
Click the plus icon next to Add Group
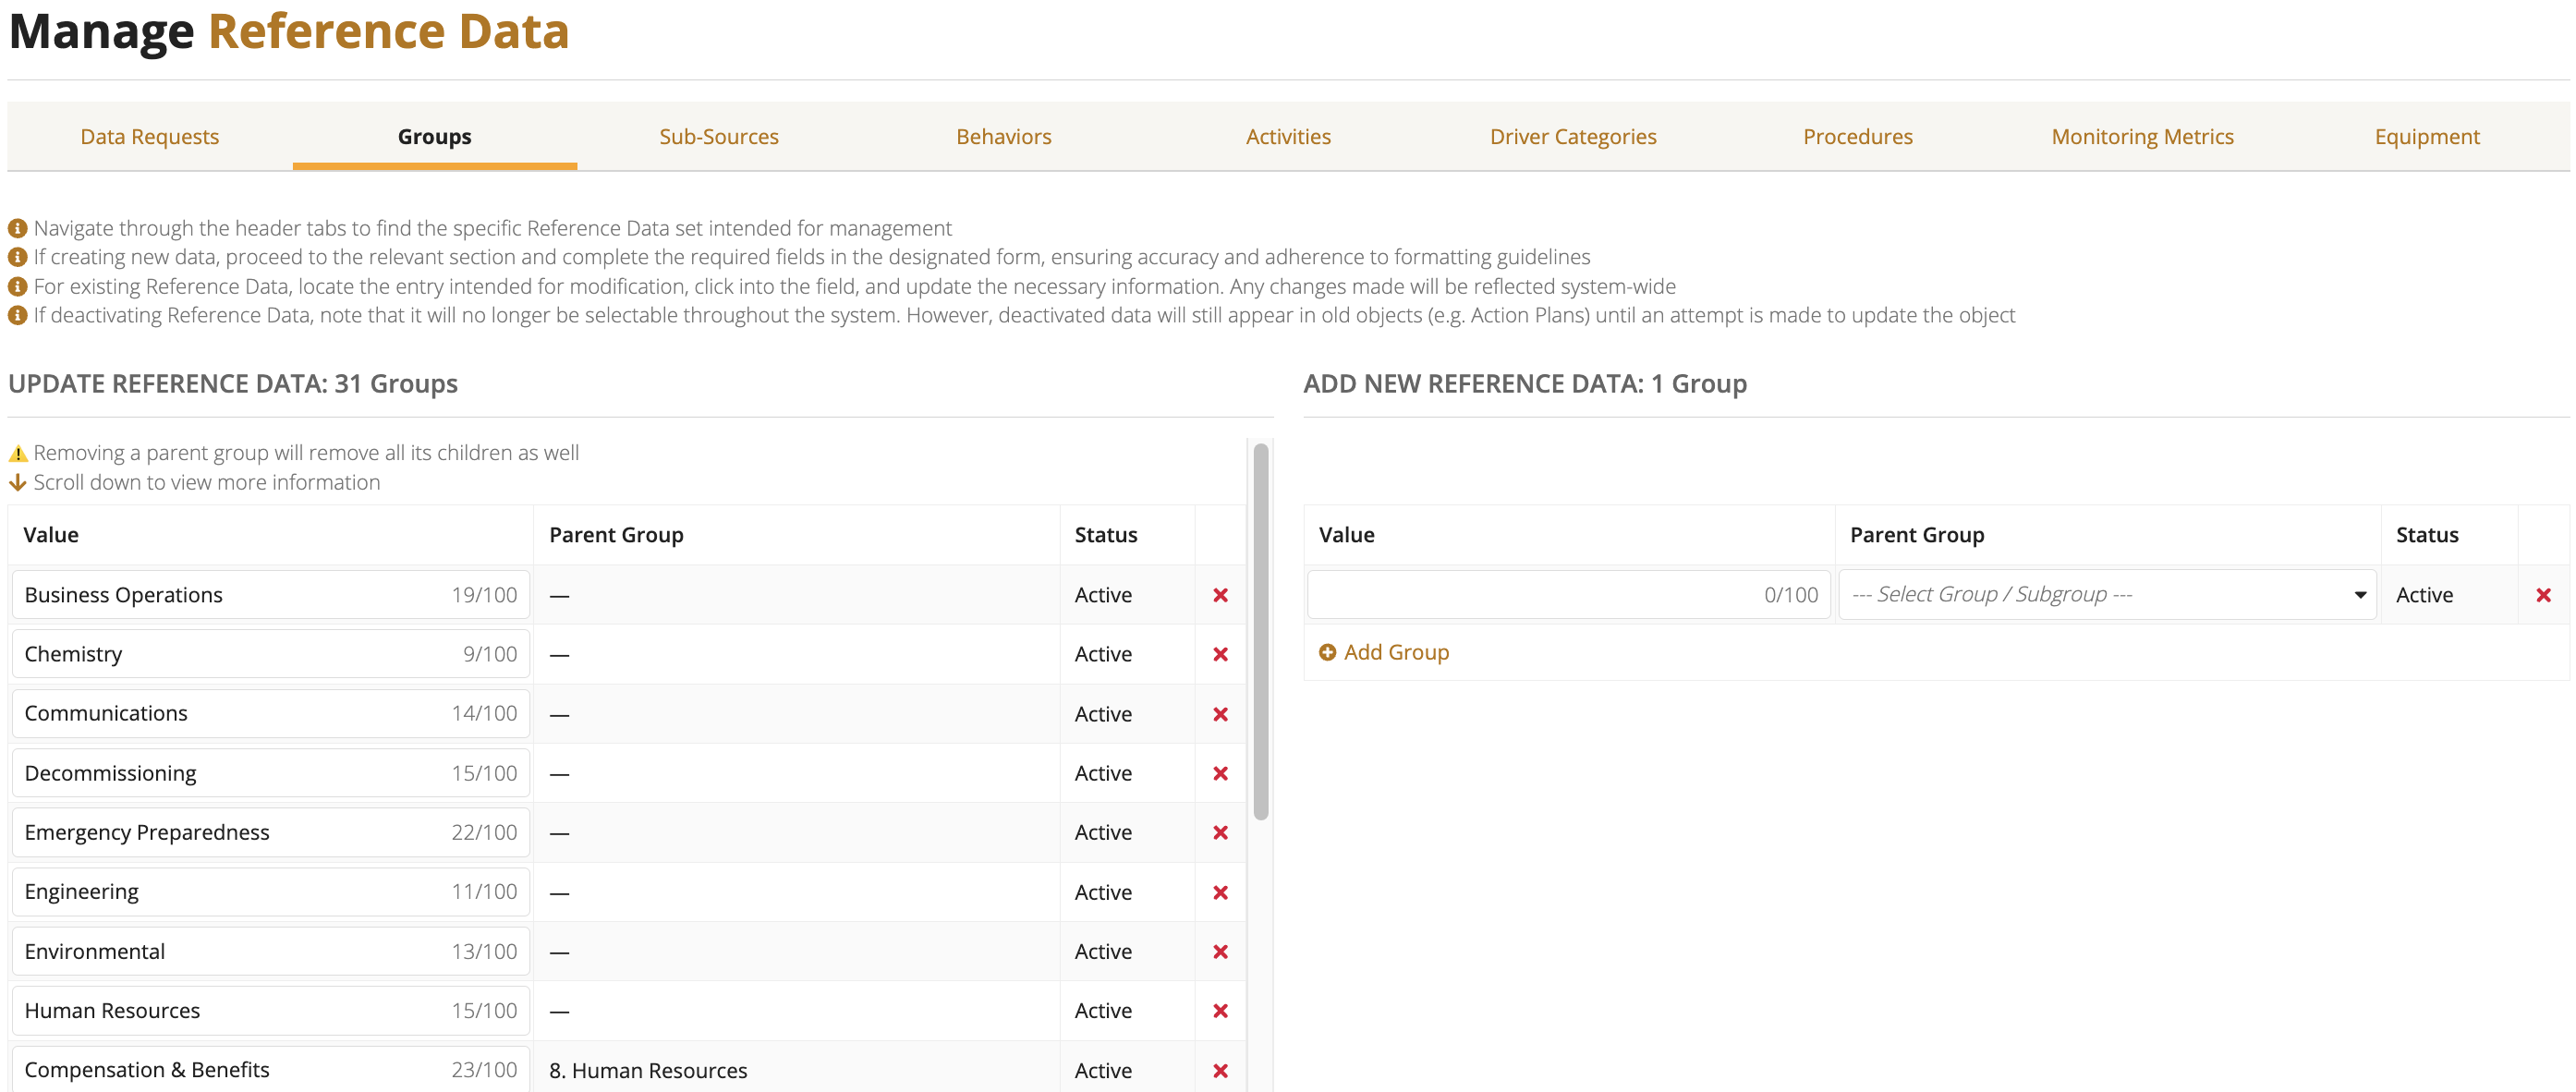pyautogui.click(x=1327, y=652)
